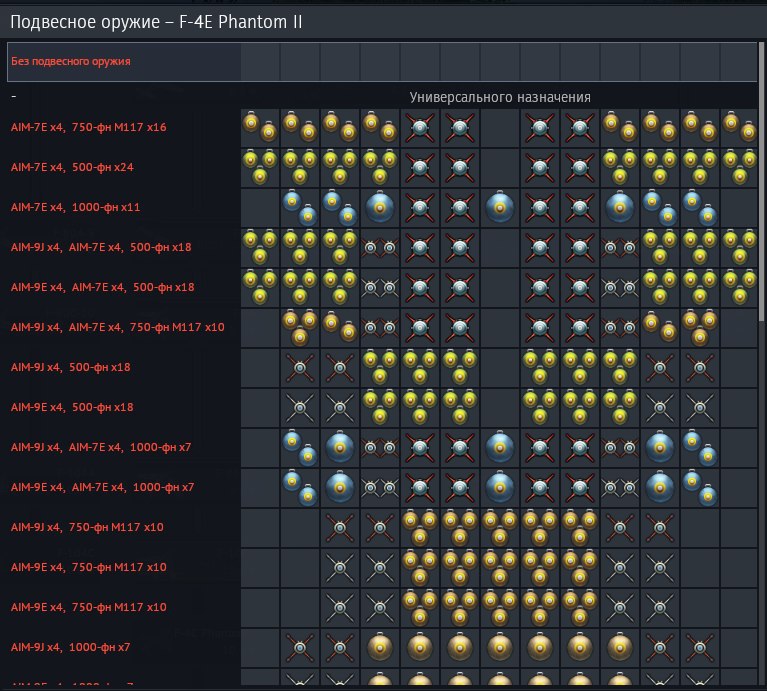Click last triple-bomb icon in AIM-9E, AIM-7E, 500-фн x18 row
Image resolution: width=767 pixels, height=691 pixels.
(x=740, y=287)
